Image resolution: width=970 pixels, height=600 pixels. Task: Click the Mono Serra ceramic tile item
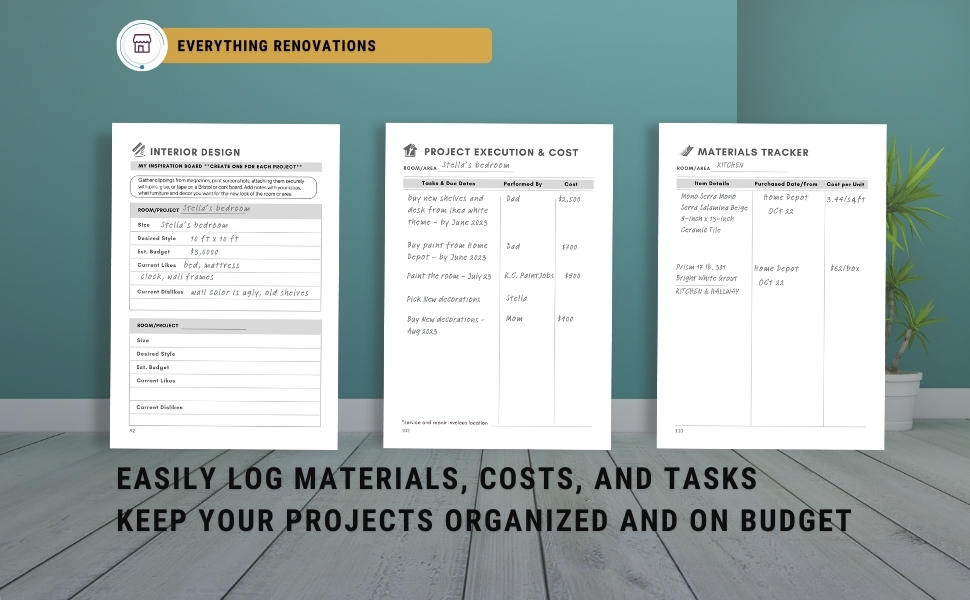[x=714, y=213]
